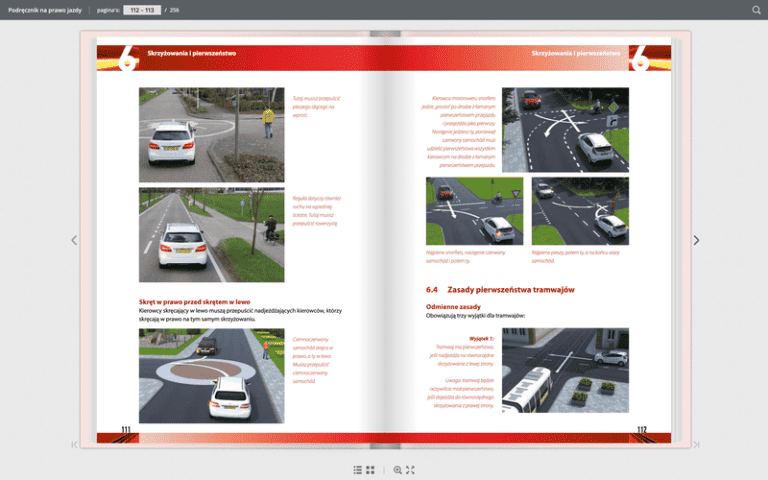Click the tram intersection illustration
Image resolution: width=768 pixels, height=480 pixels.
(565, 370)
